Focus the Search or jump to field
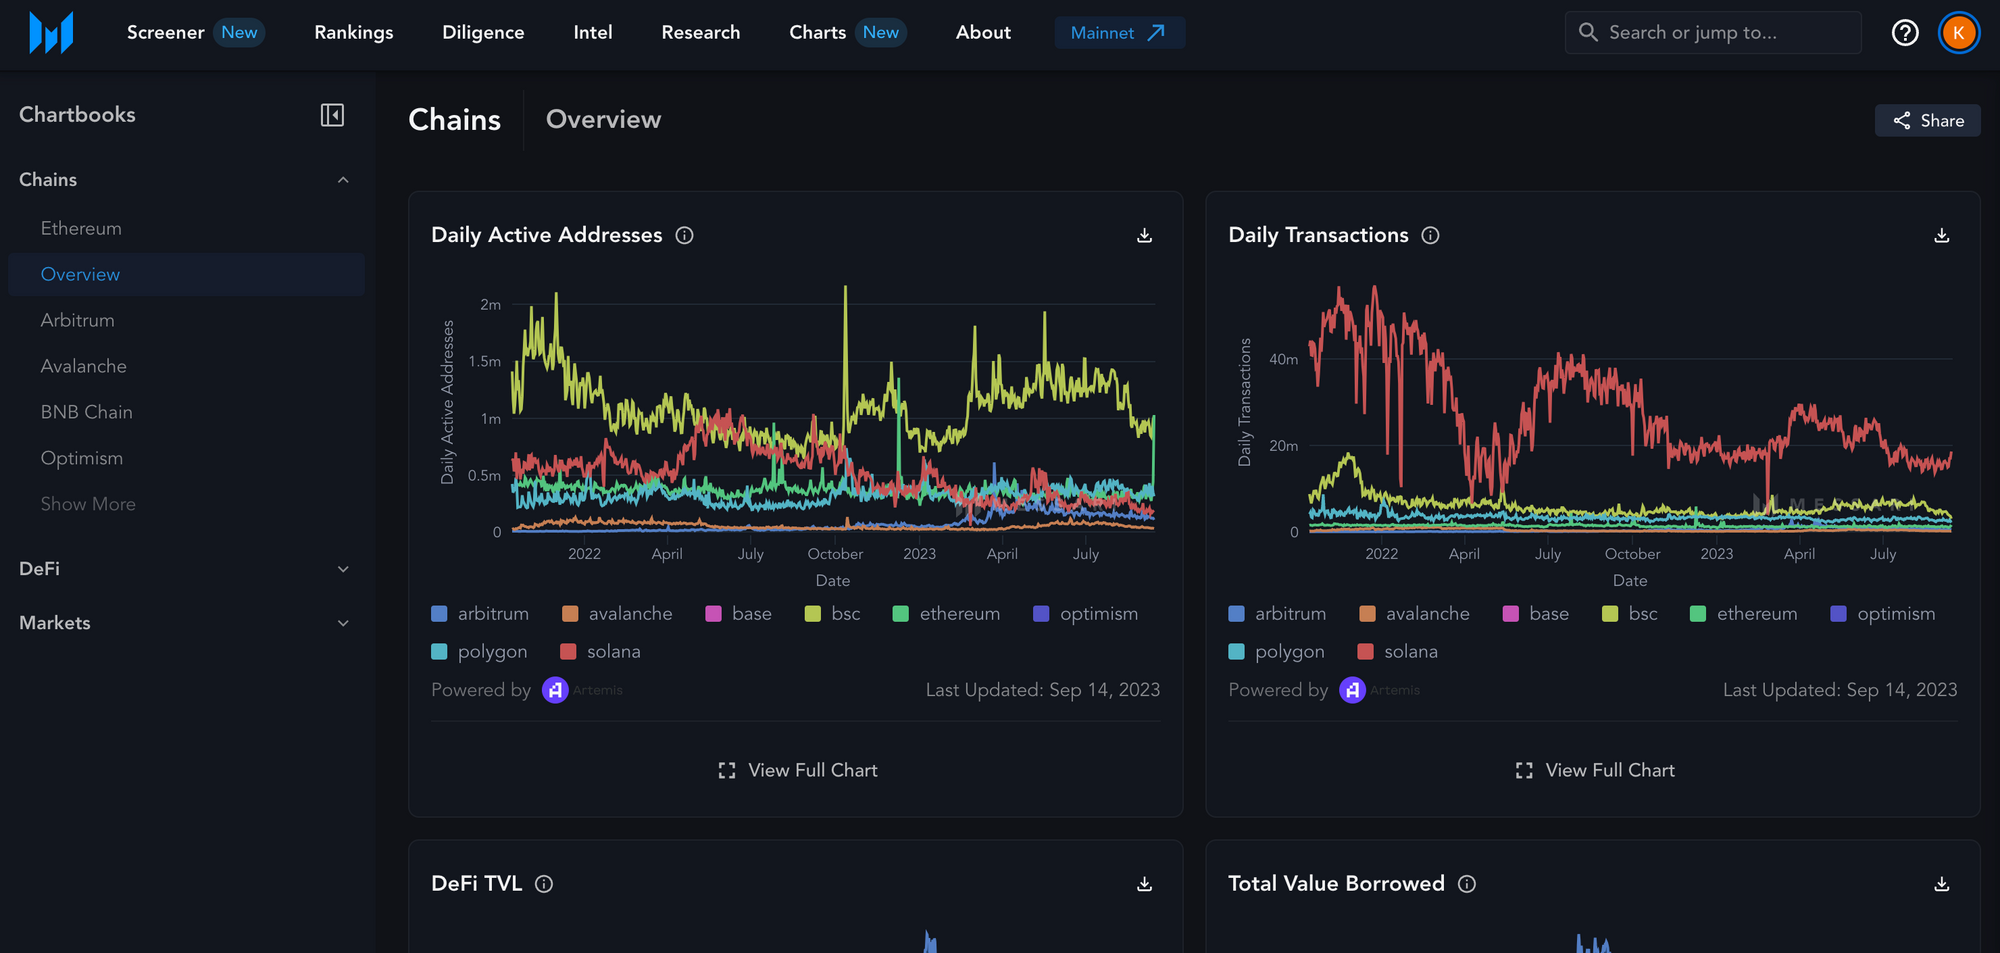Image resolution: width=2000 pixels, height=953 pixels. [x=1713, y=33]
